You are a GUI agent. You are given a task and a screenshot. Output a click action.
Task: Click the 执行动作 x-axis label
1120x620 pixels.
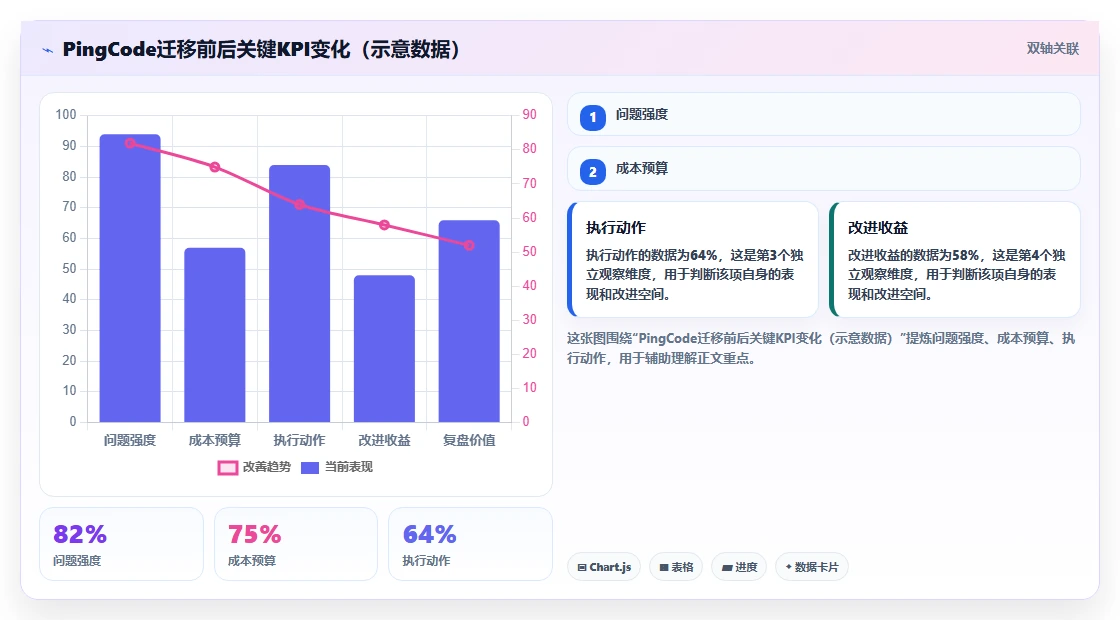299,441
